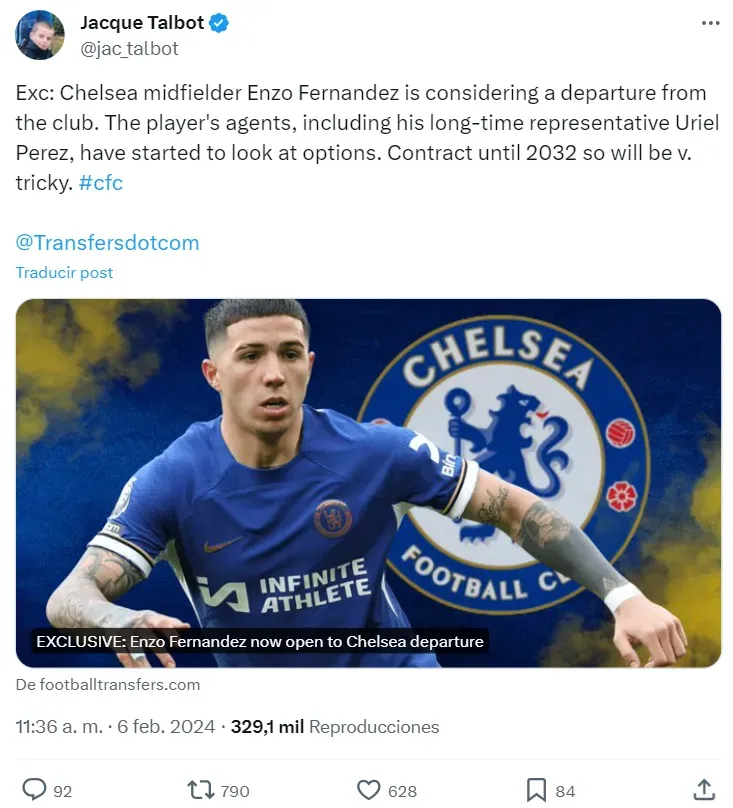This screenshot has height=808, width=733.
Task: View the 329,1 mil Reproducciones count
Action: (x=334, y=727)
